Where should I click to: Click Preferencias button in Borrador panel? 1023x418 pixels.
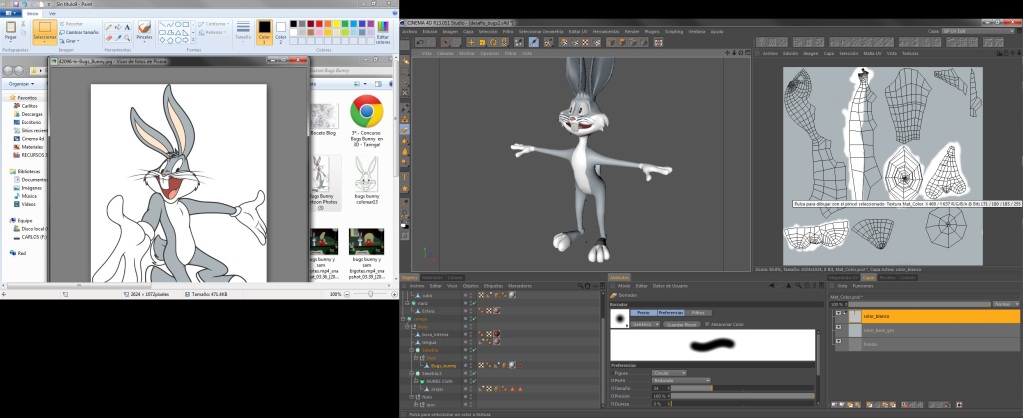pos(671,313)
